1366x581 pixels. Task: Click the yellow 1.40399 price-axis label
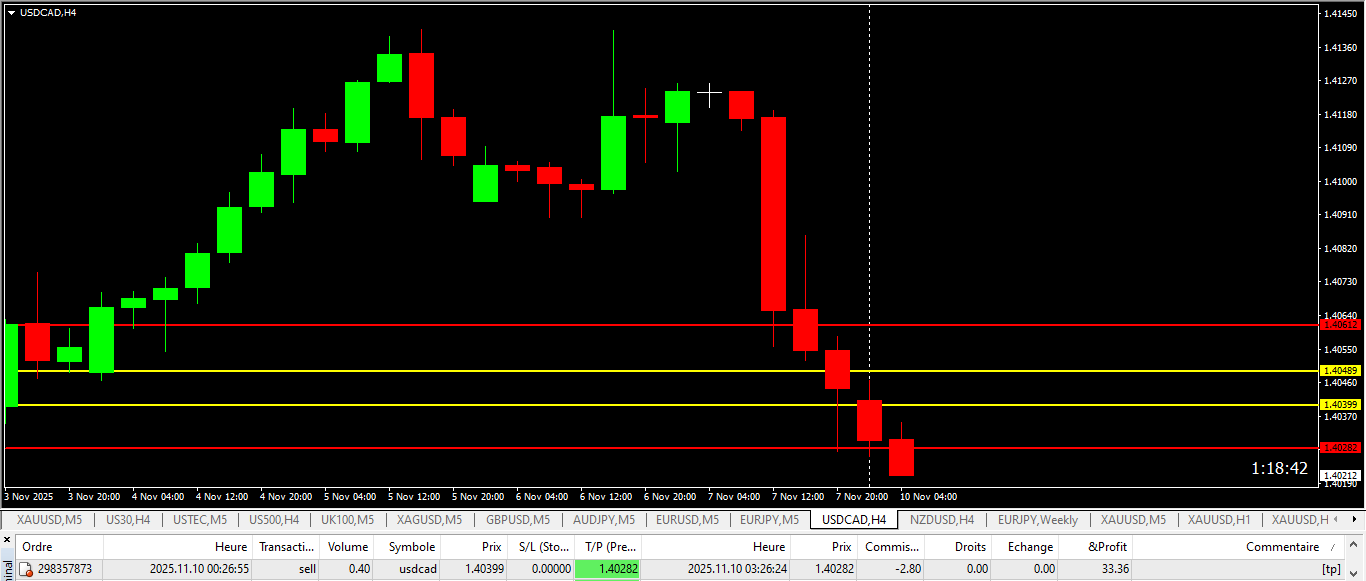1341,405
